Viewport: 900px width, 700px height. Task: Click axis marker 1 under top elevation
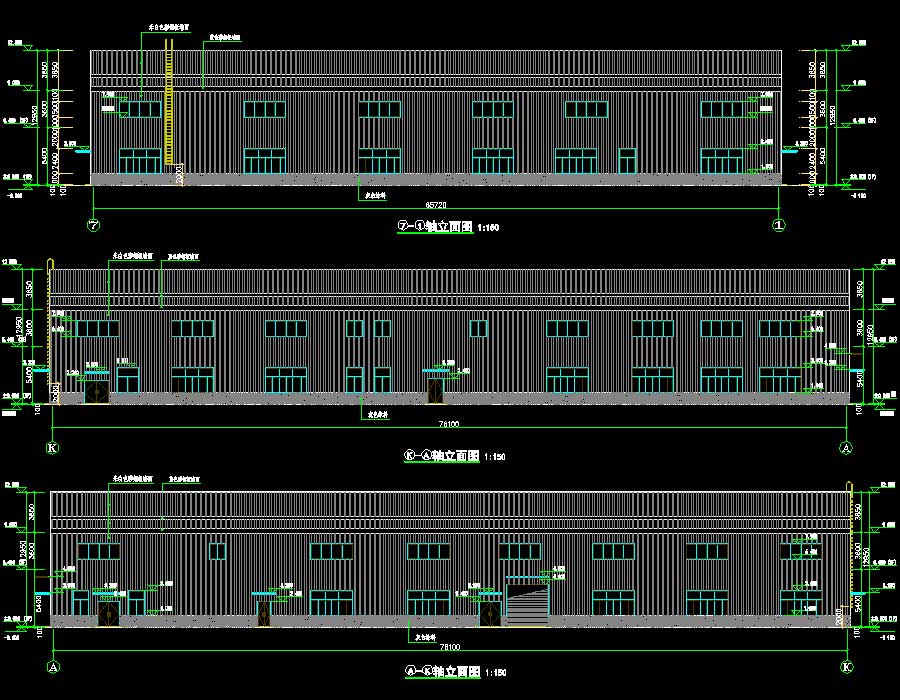point(780,225)
